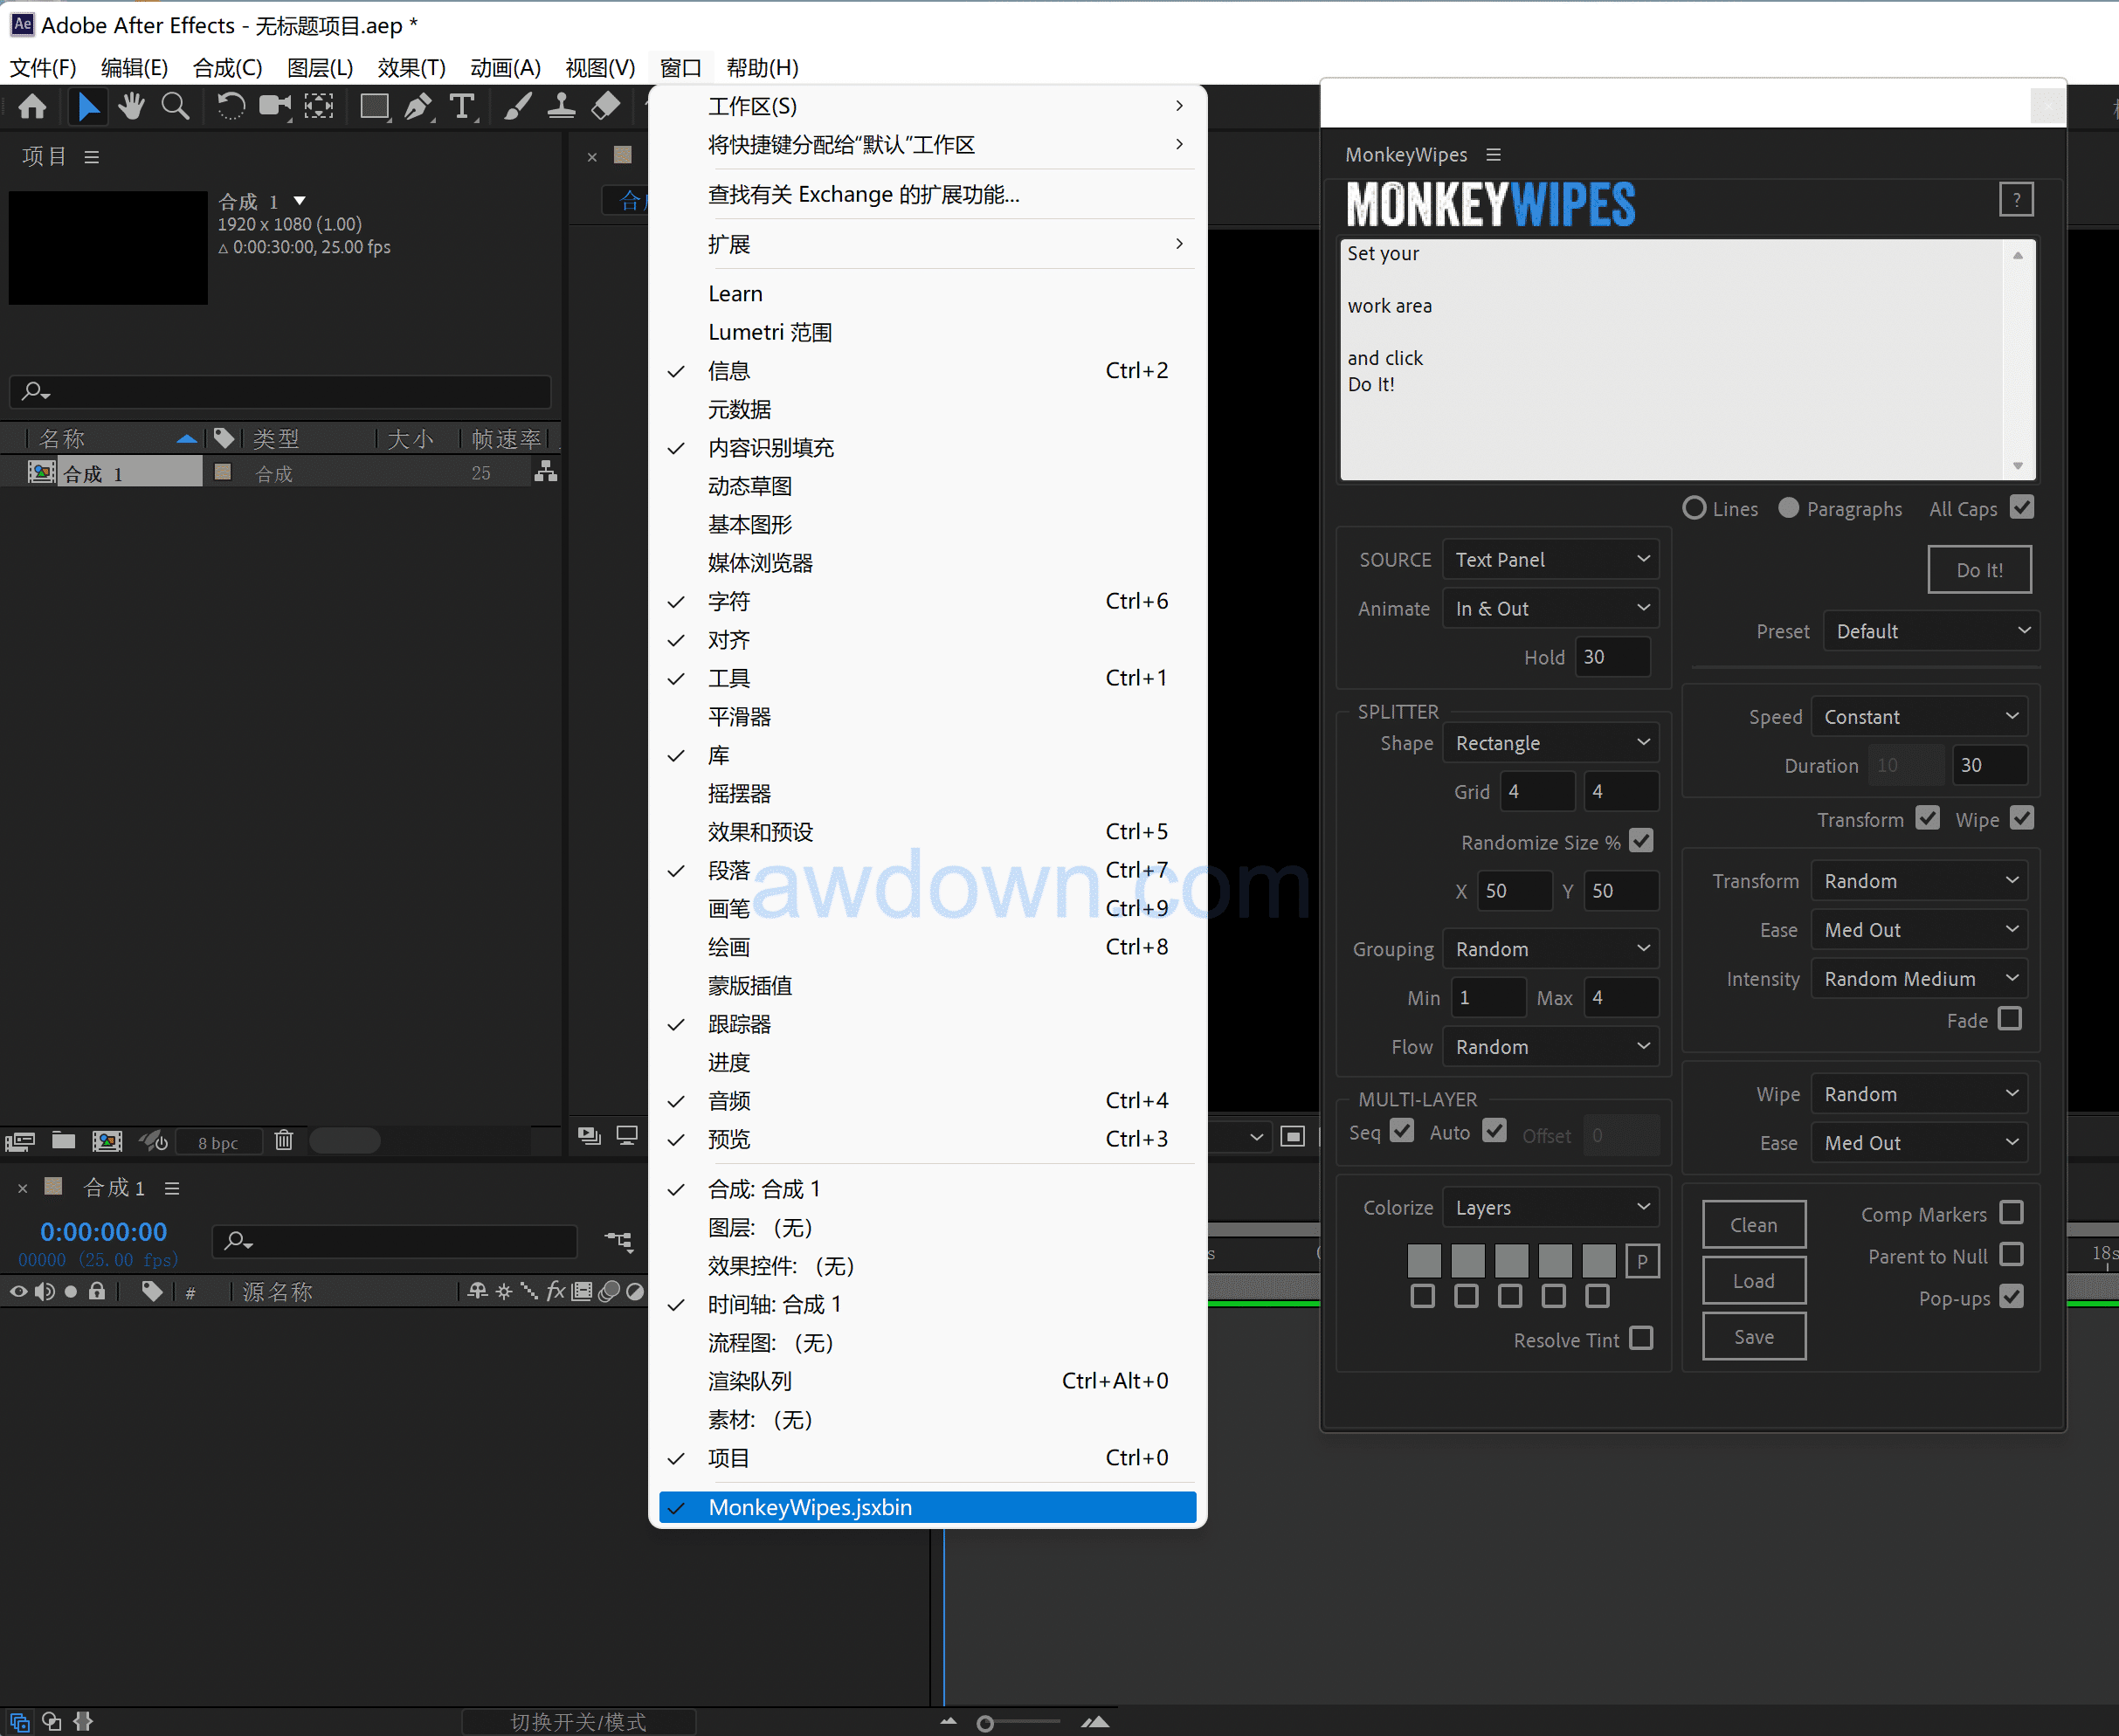The image size is (2119, 1736).
Task: Click the trash delete icon in project panel
Action: click(x=284, y=1140)
